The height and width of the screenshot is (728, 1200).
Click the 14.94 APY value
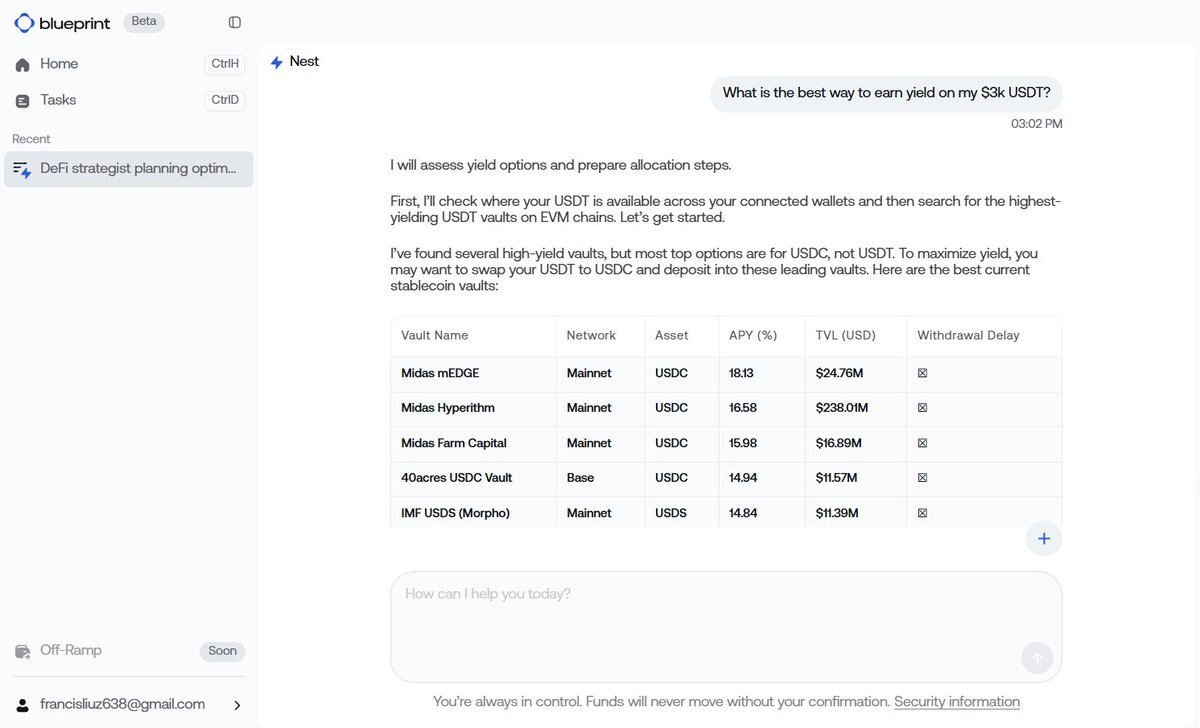[x=743, y=478]
